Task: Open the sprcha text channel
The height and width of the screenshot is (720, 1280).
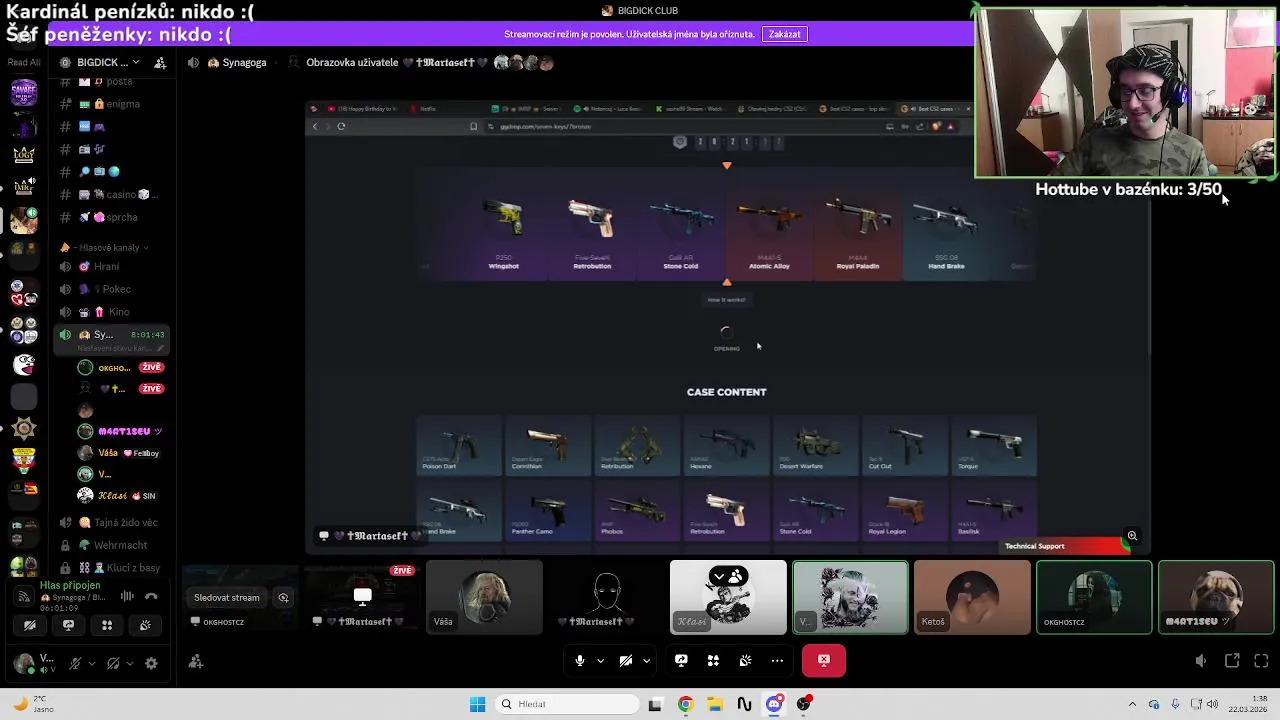Action: (110, 217)
